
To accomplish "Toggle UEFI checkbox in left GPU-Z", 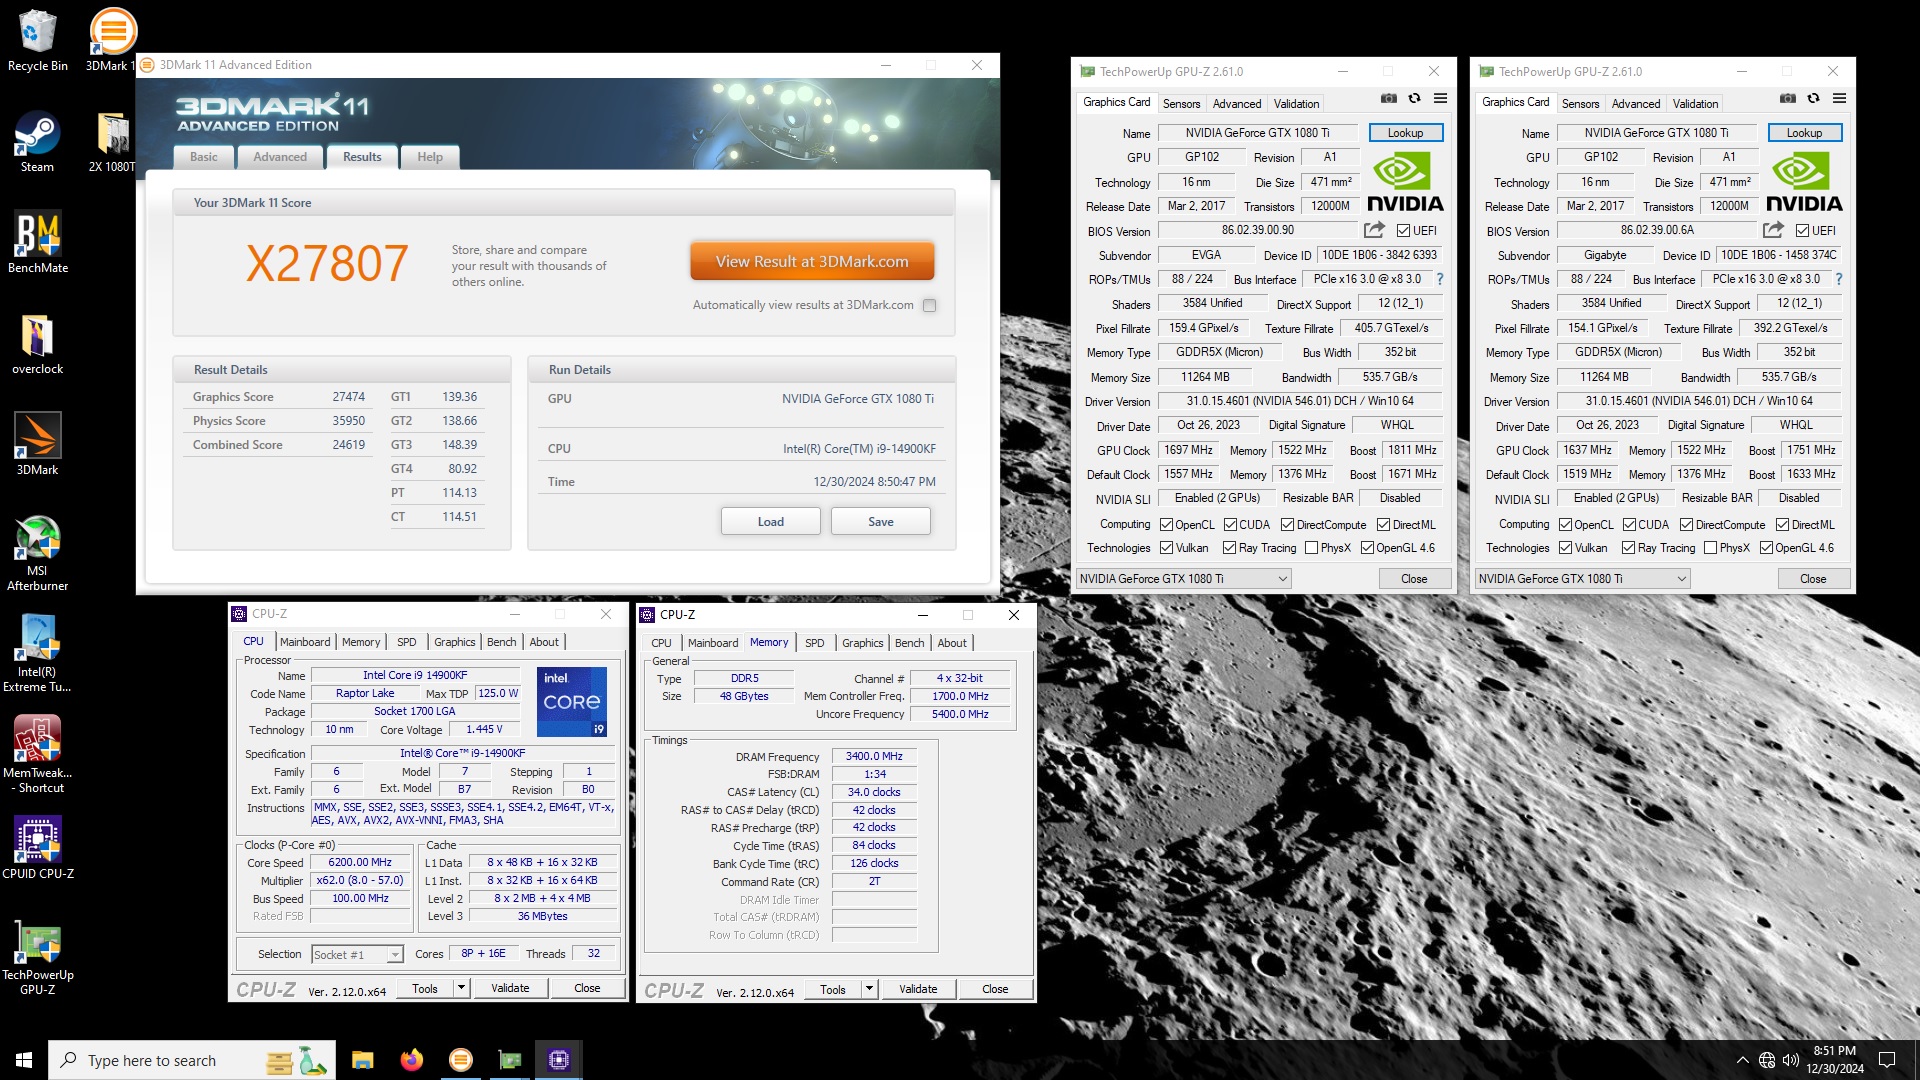I will tap(1404, 231).
